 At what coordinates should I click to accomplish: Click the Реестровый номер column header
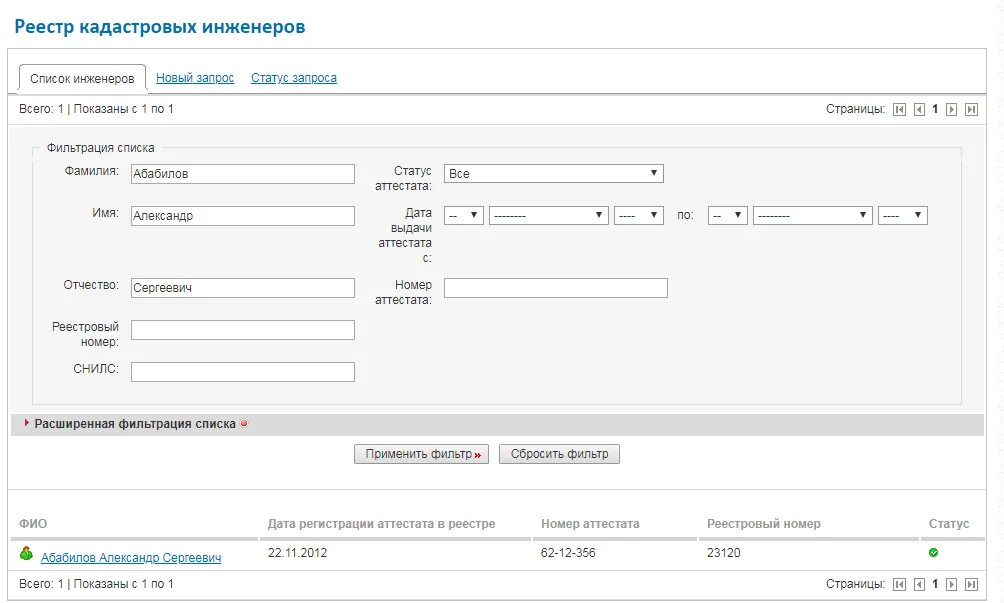point(764,524)
